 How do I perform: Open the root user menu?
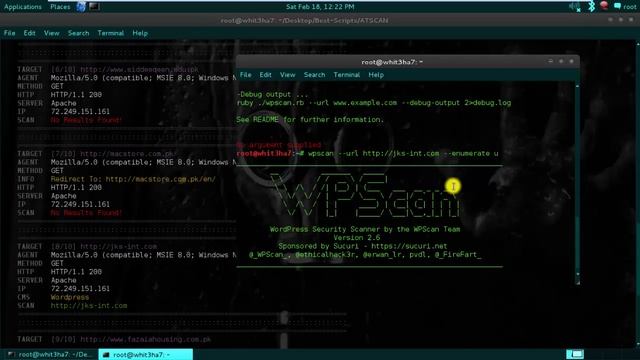(x=625, y=7)
